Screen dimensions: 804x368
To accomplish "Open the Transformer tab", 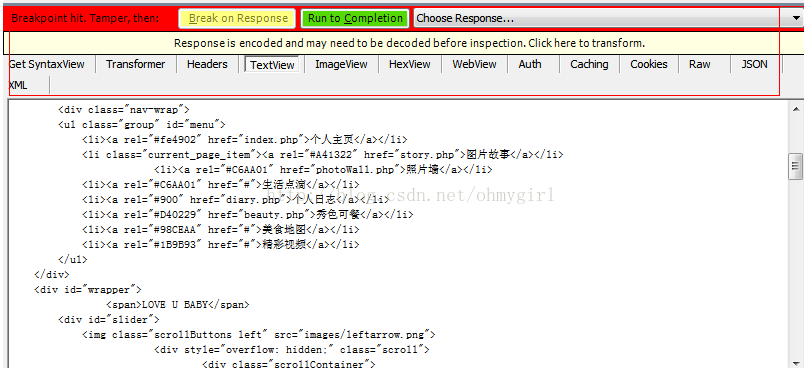I will point(135,64).
